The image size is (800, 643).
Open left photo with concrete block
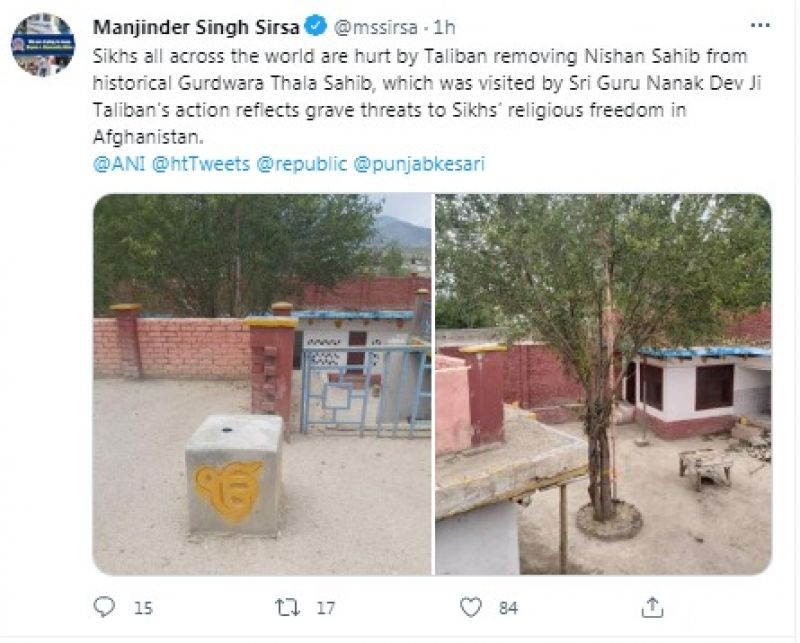262,383
